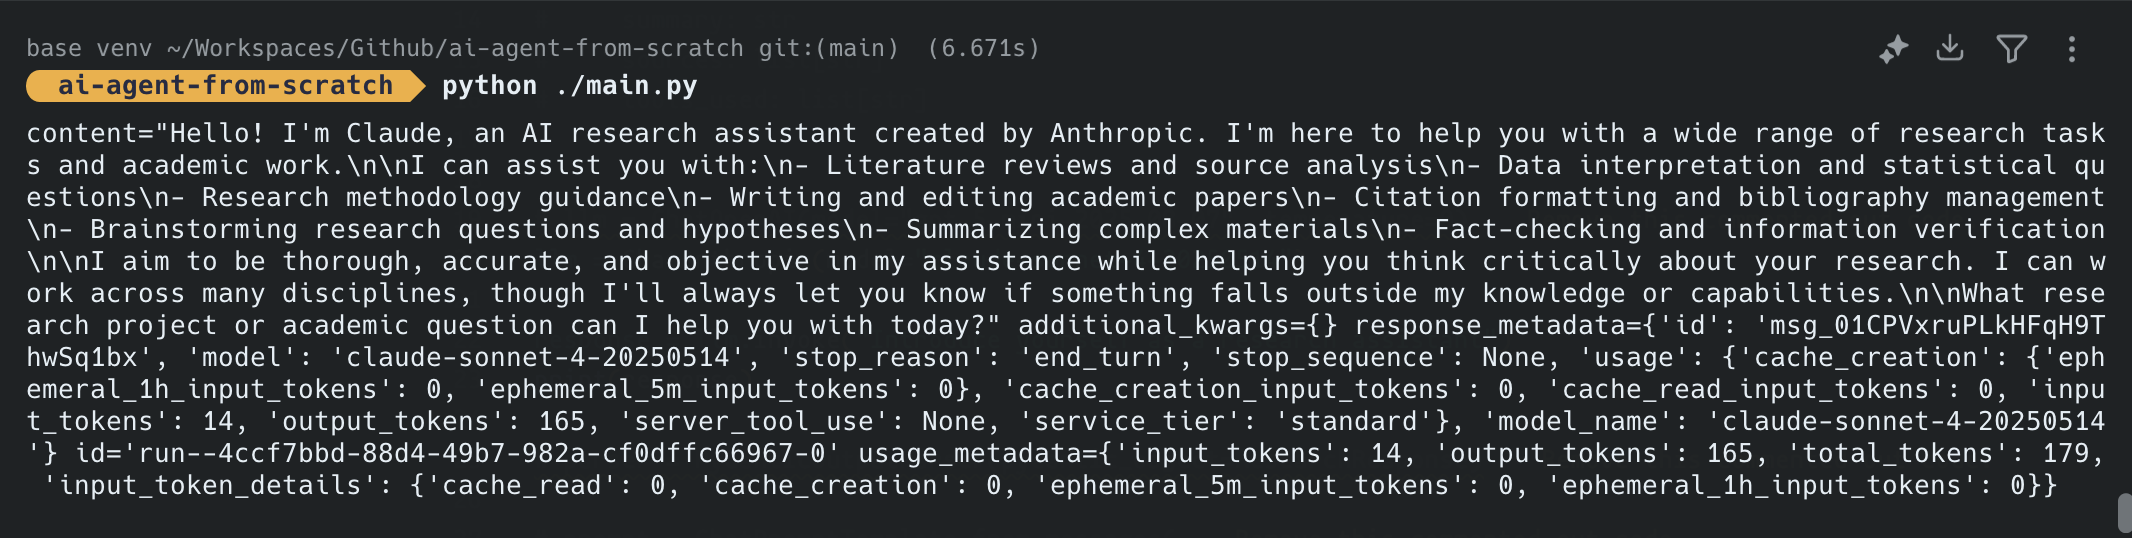This screenshot has width=2132, height=538.
Task: Click the python ./main.py command text
Action: pos(570,86)
